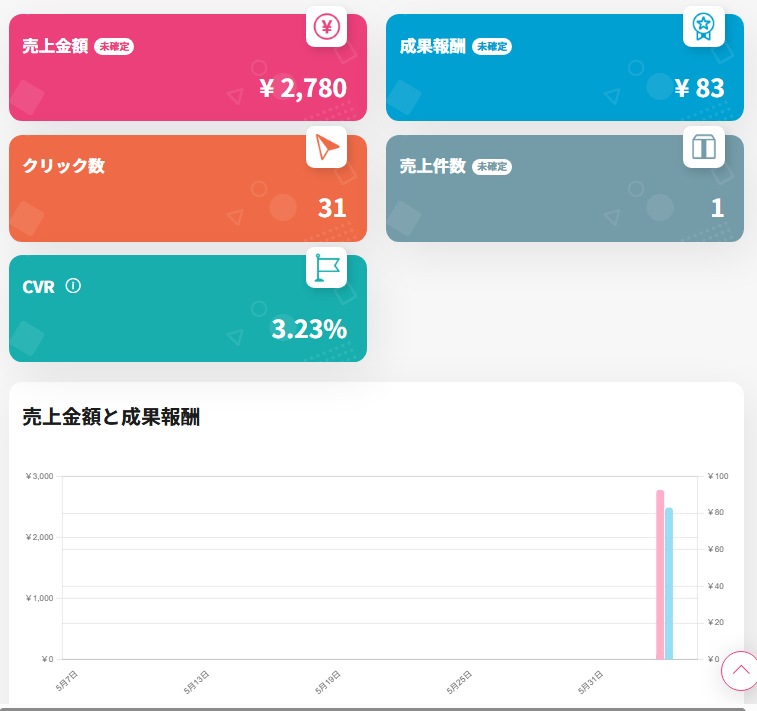Click the 成果報酬 card title
Image resolution: width=757 pixels, height=711 pixels.
pos(433,46)
